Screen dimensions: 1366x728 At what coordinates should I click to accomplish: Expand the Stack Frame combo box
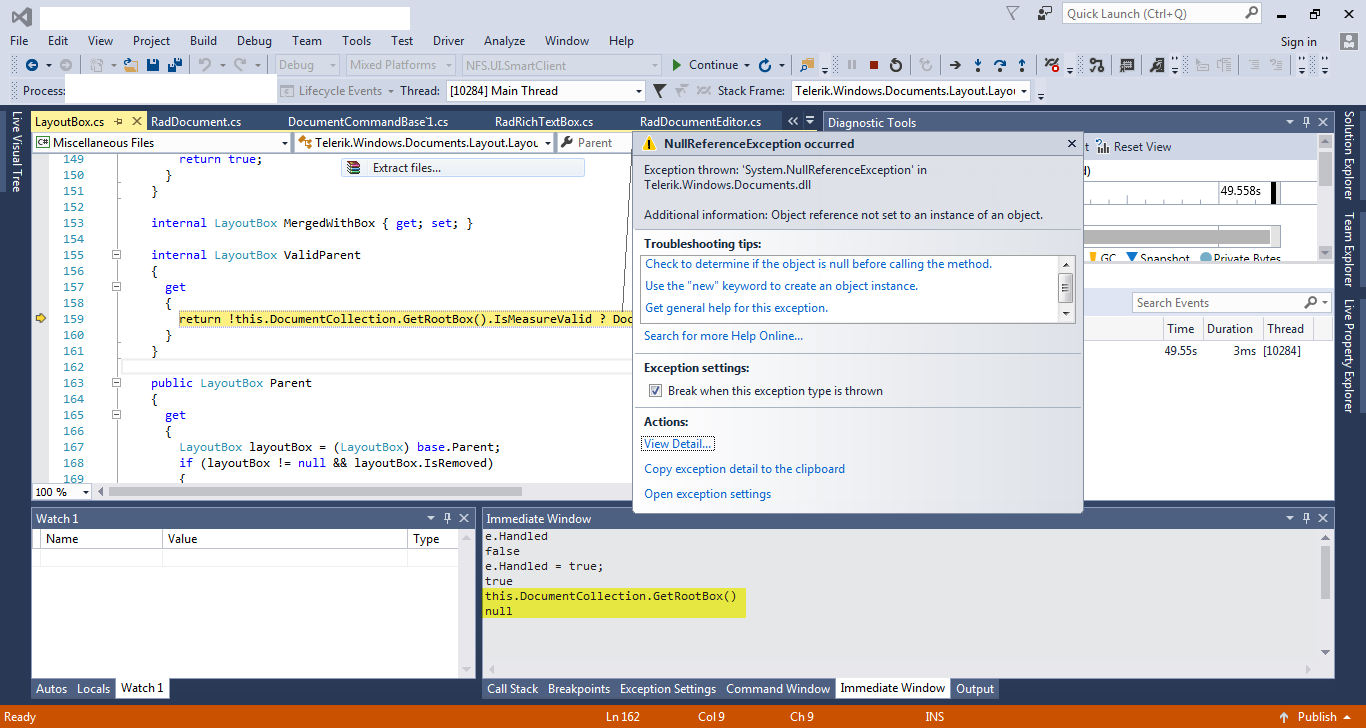[x=1024, y=91]
